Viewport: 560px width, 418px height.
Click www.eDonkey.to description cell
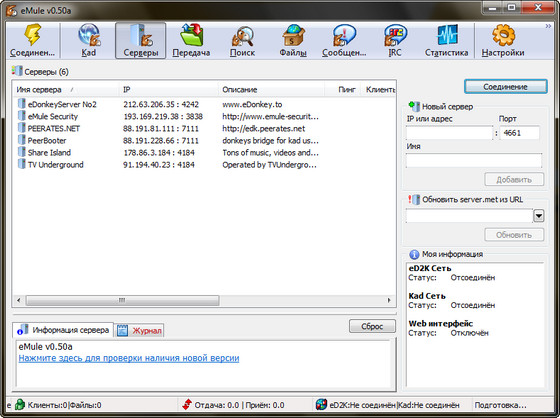(252, 104)
